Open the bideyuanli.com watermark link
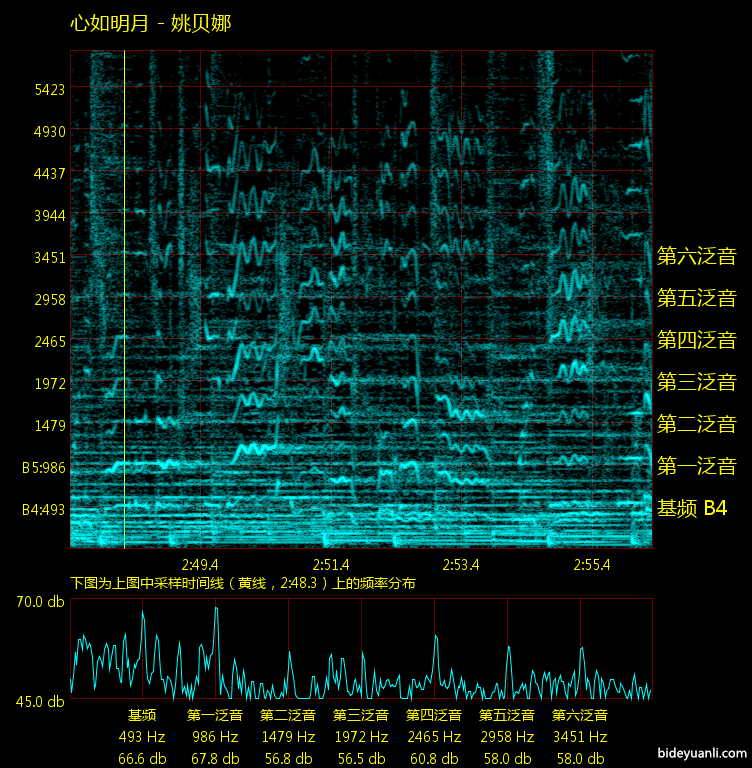The width and height of the screenshot is (752, 768). coord(702,753)
